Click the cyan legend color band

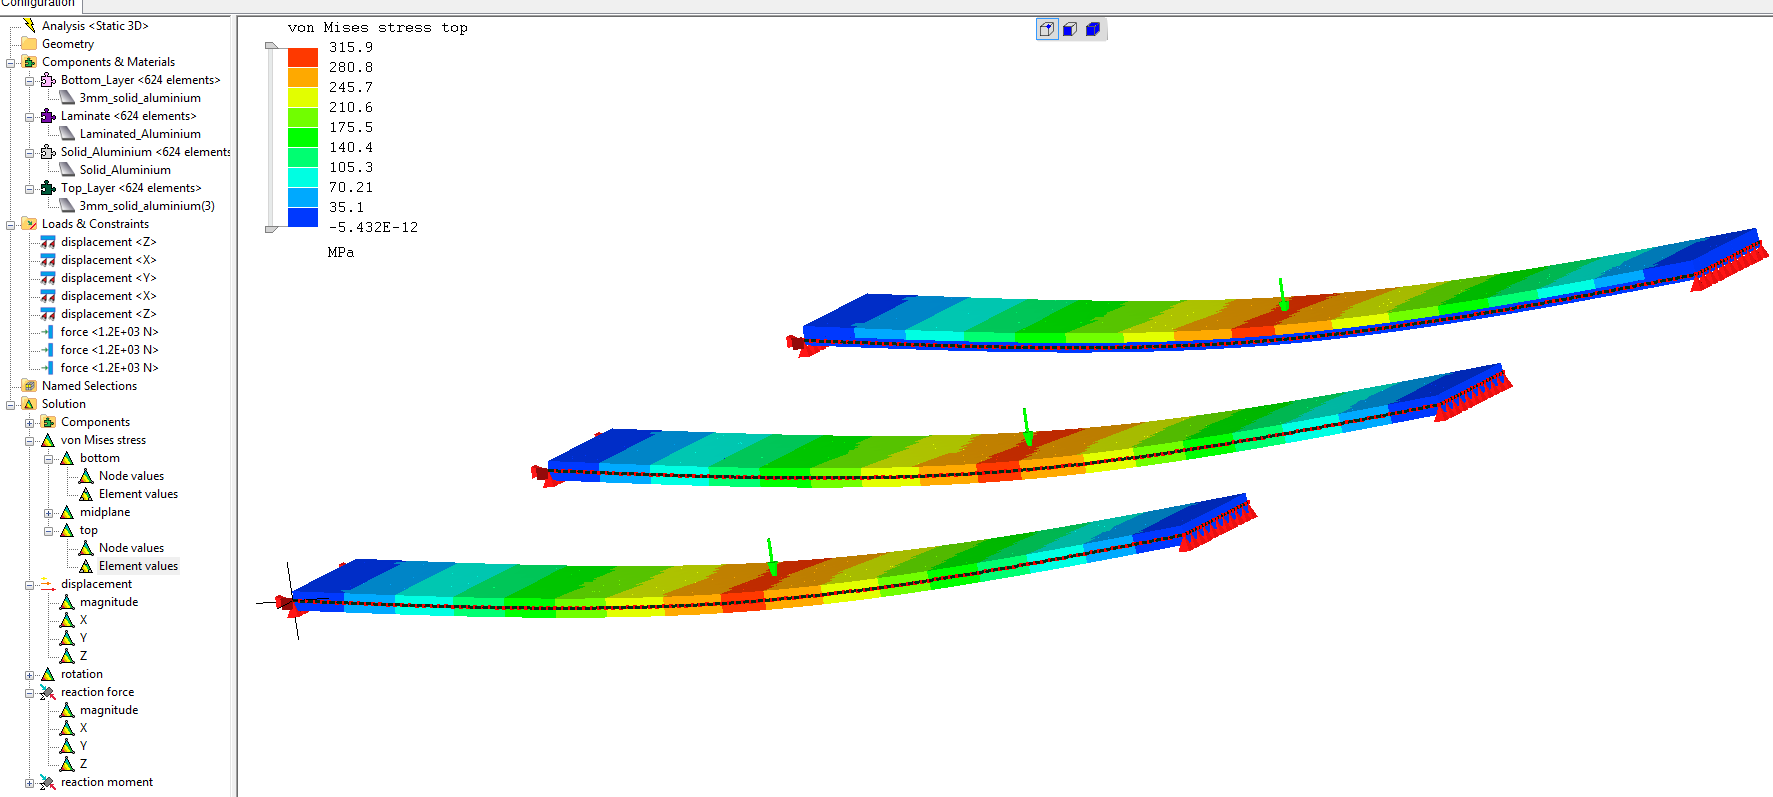(x=303, y=177)
